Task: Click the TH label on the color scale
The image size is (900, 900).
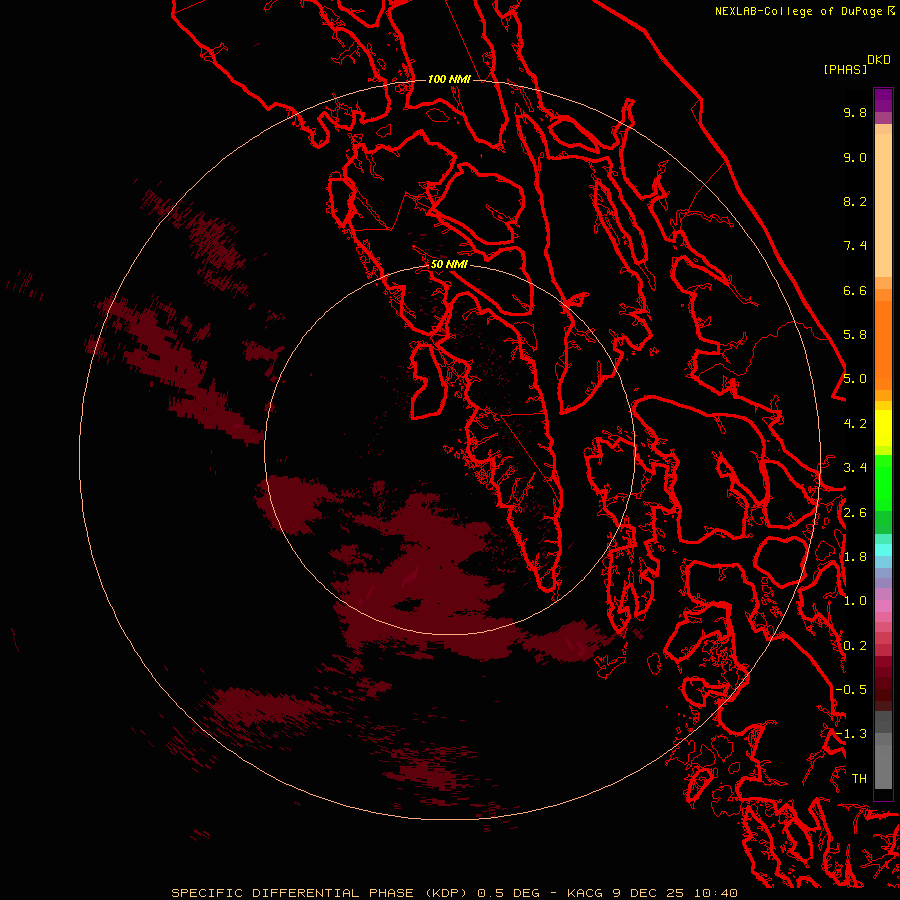Action: click(859, 779)
